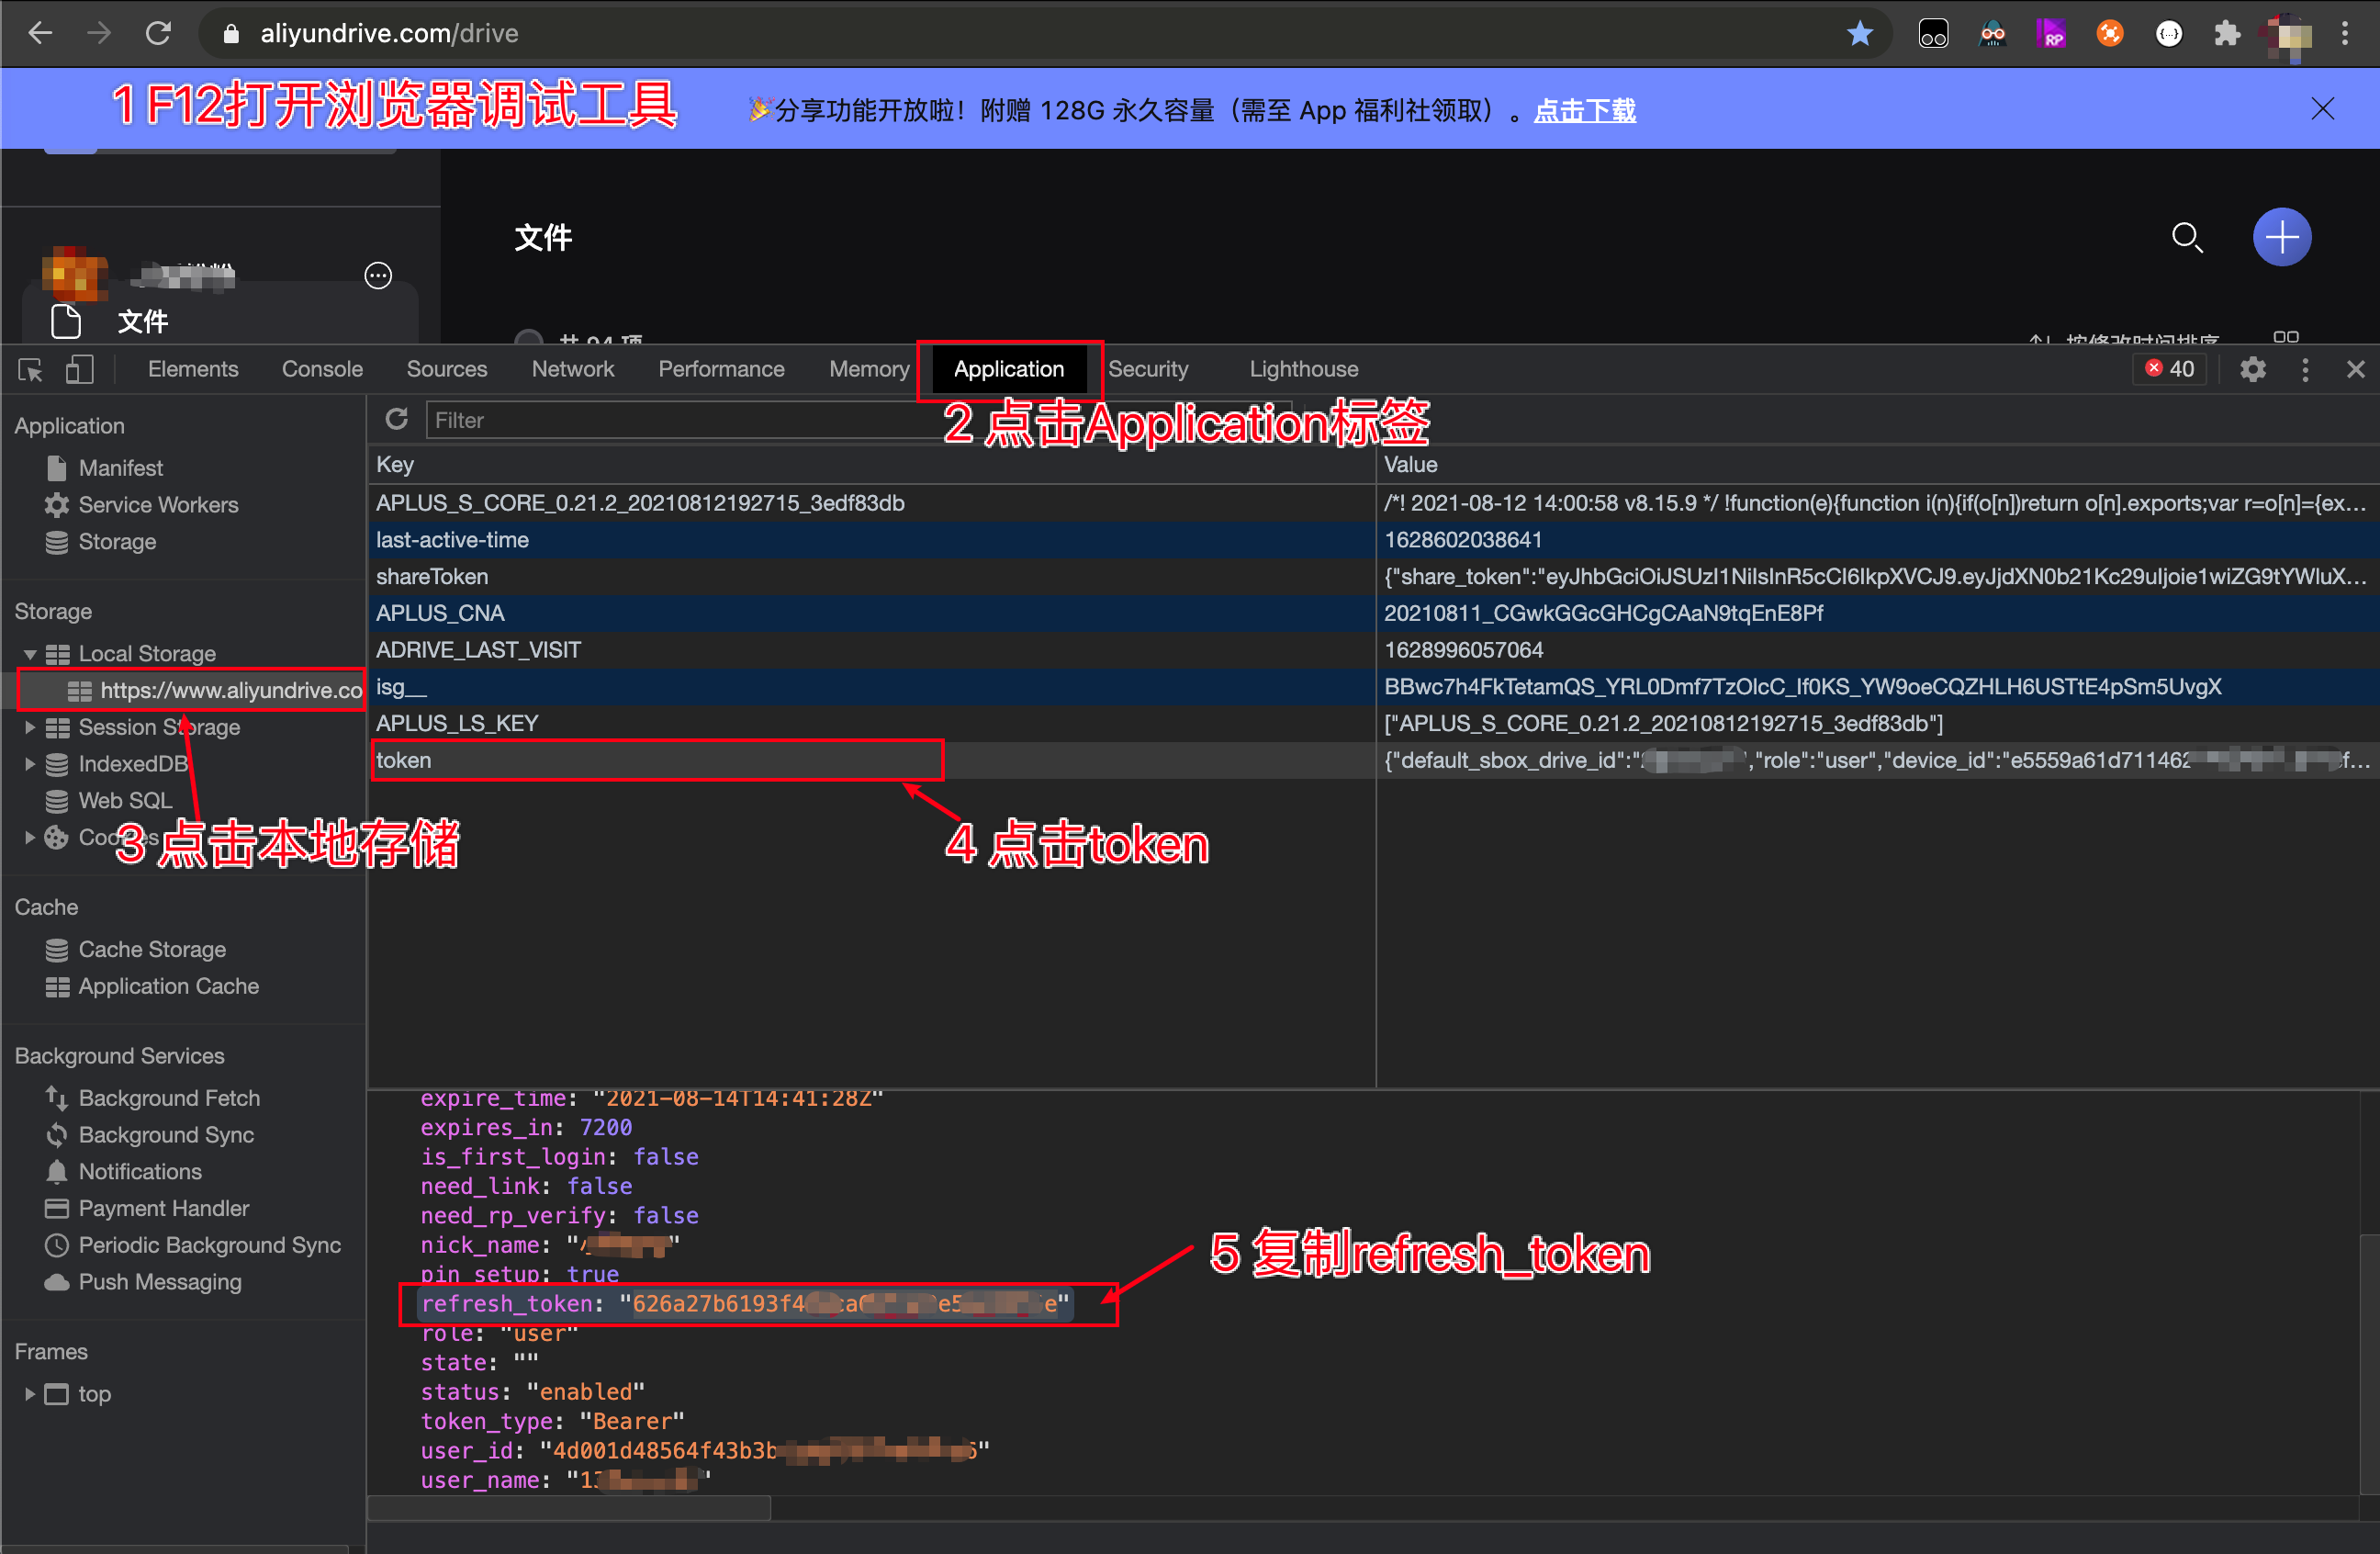Switch to the Memory tab
This screenshot has width=2380, height=1554.
(x=869, y=369)
